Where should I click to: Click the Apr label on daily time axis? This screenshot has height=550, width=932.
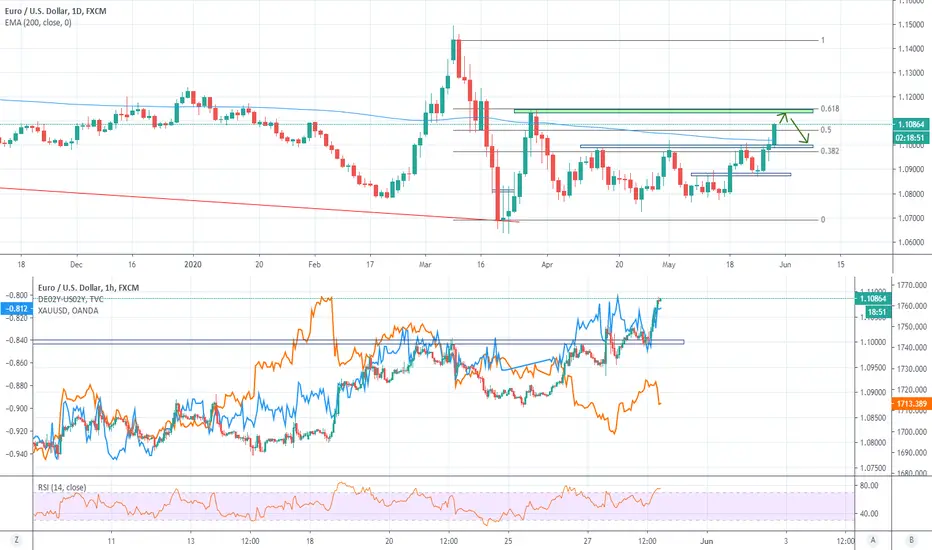[x=547, y=265]
